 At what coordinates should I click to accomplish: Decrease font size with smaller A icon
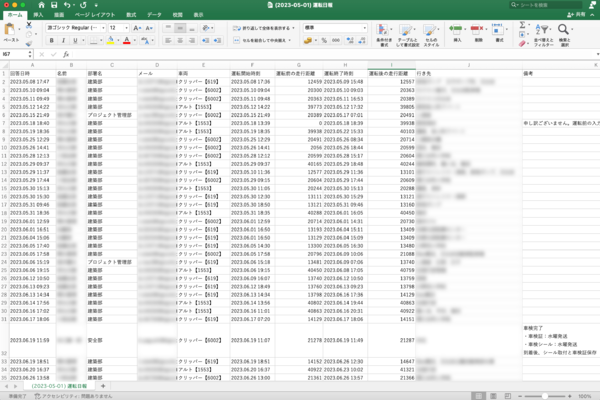tap(149, 28)
